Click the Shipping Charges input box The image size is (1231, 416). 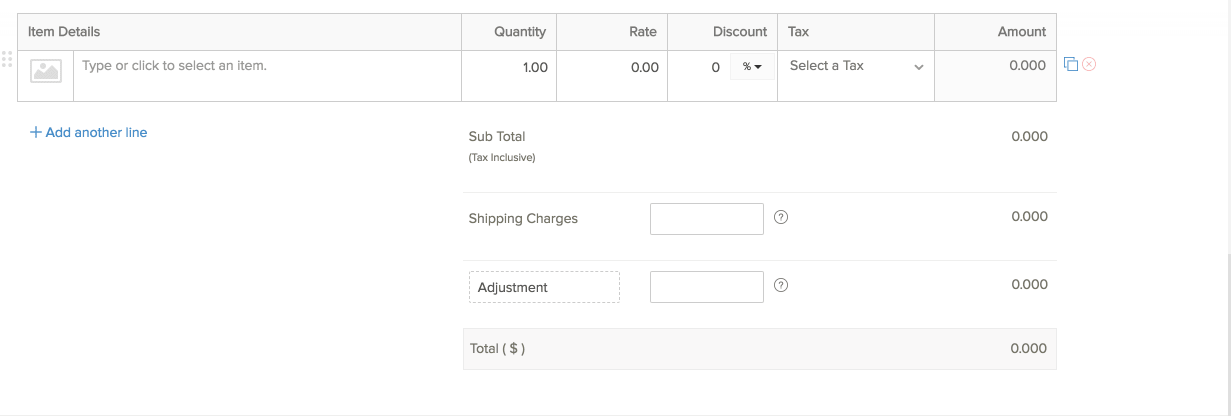pyautogui.click(x=706, y=218)
